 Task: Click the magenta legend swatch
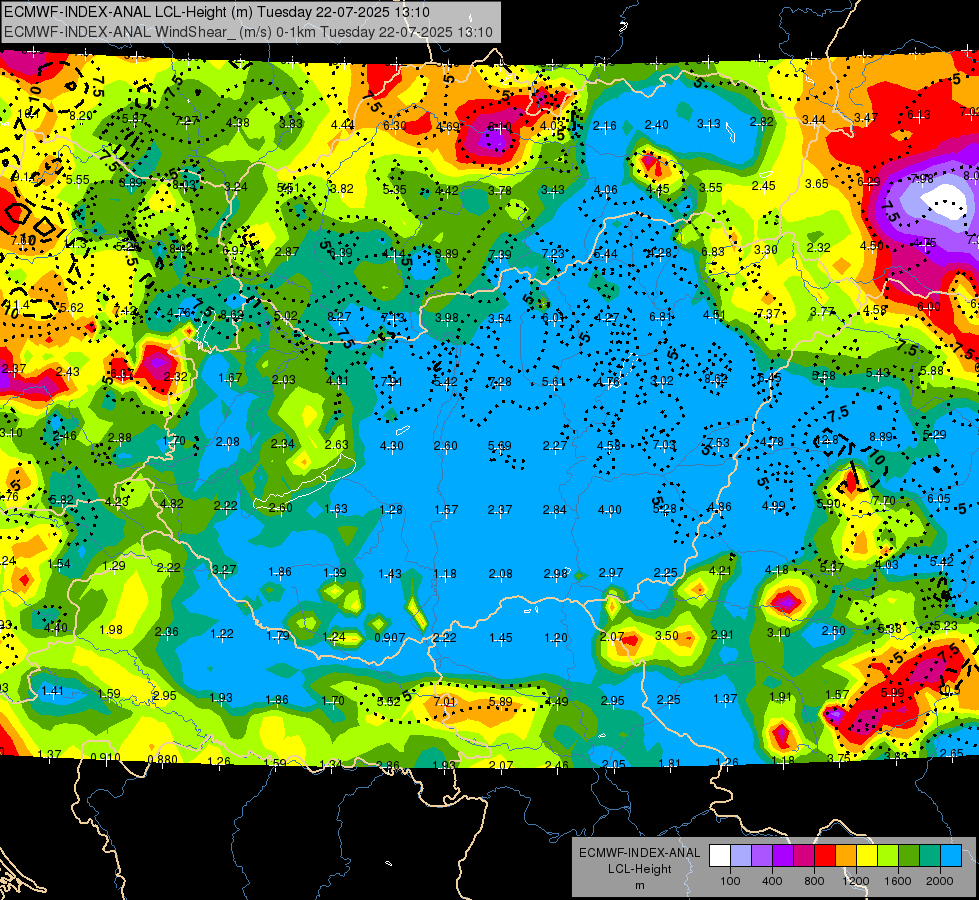[x=804, y=855]
